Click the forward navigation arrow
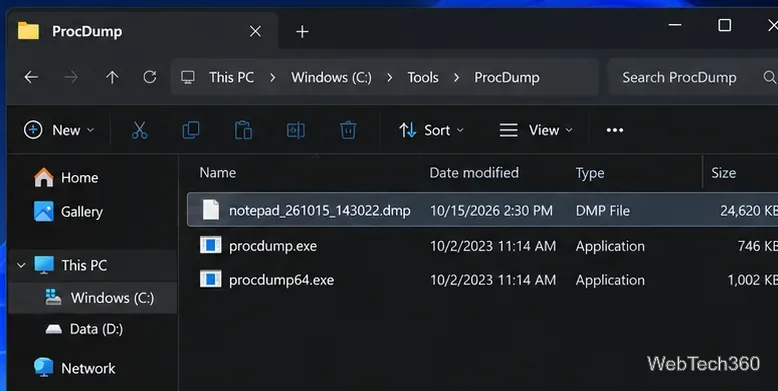 [x=71, y=77]
